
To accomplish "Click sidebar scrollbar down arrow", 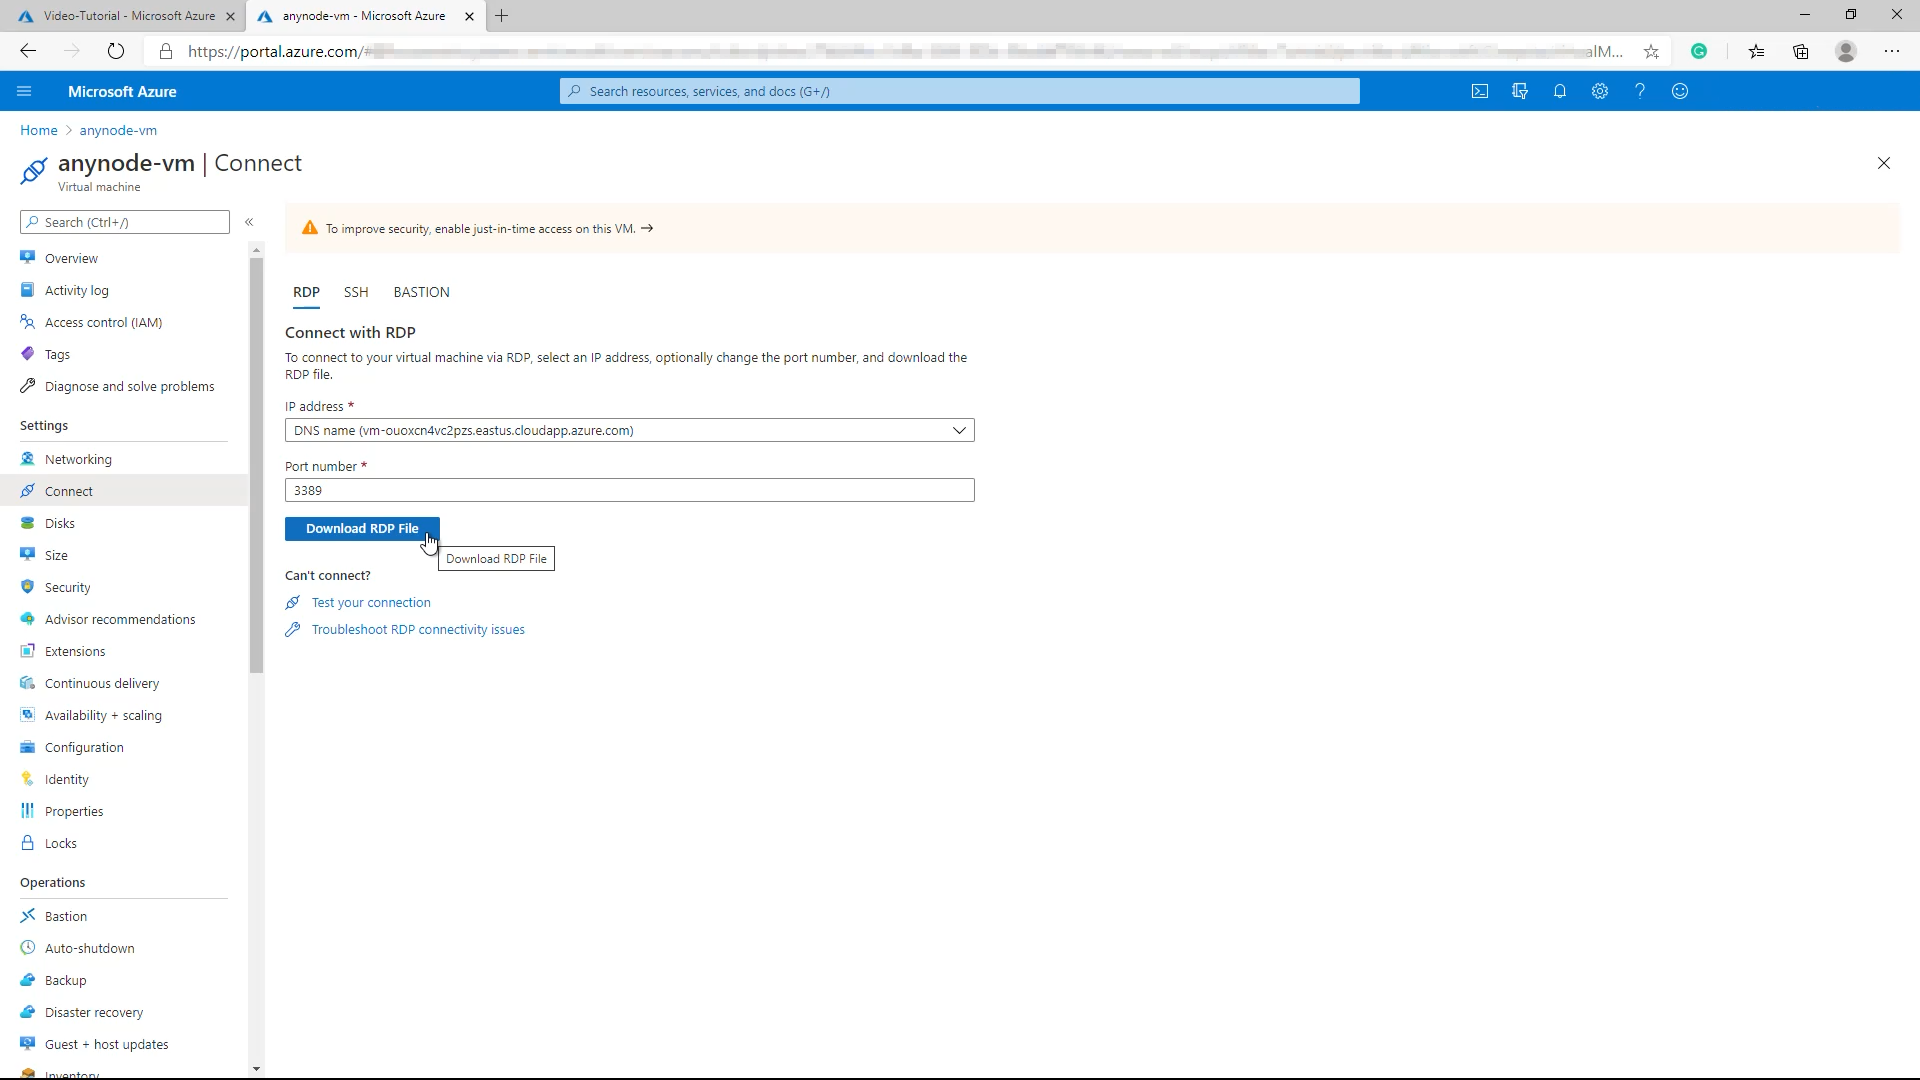I will point(256,1069).
